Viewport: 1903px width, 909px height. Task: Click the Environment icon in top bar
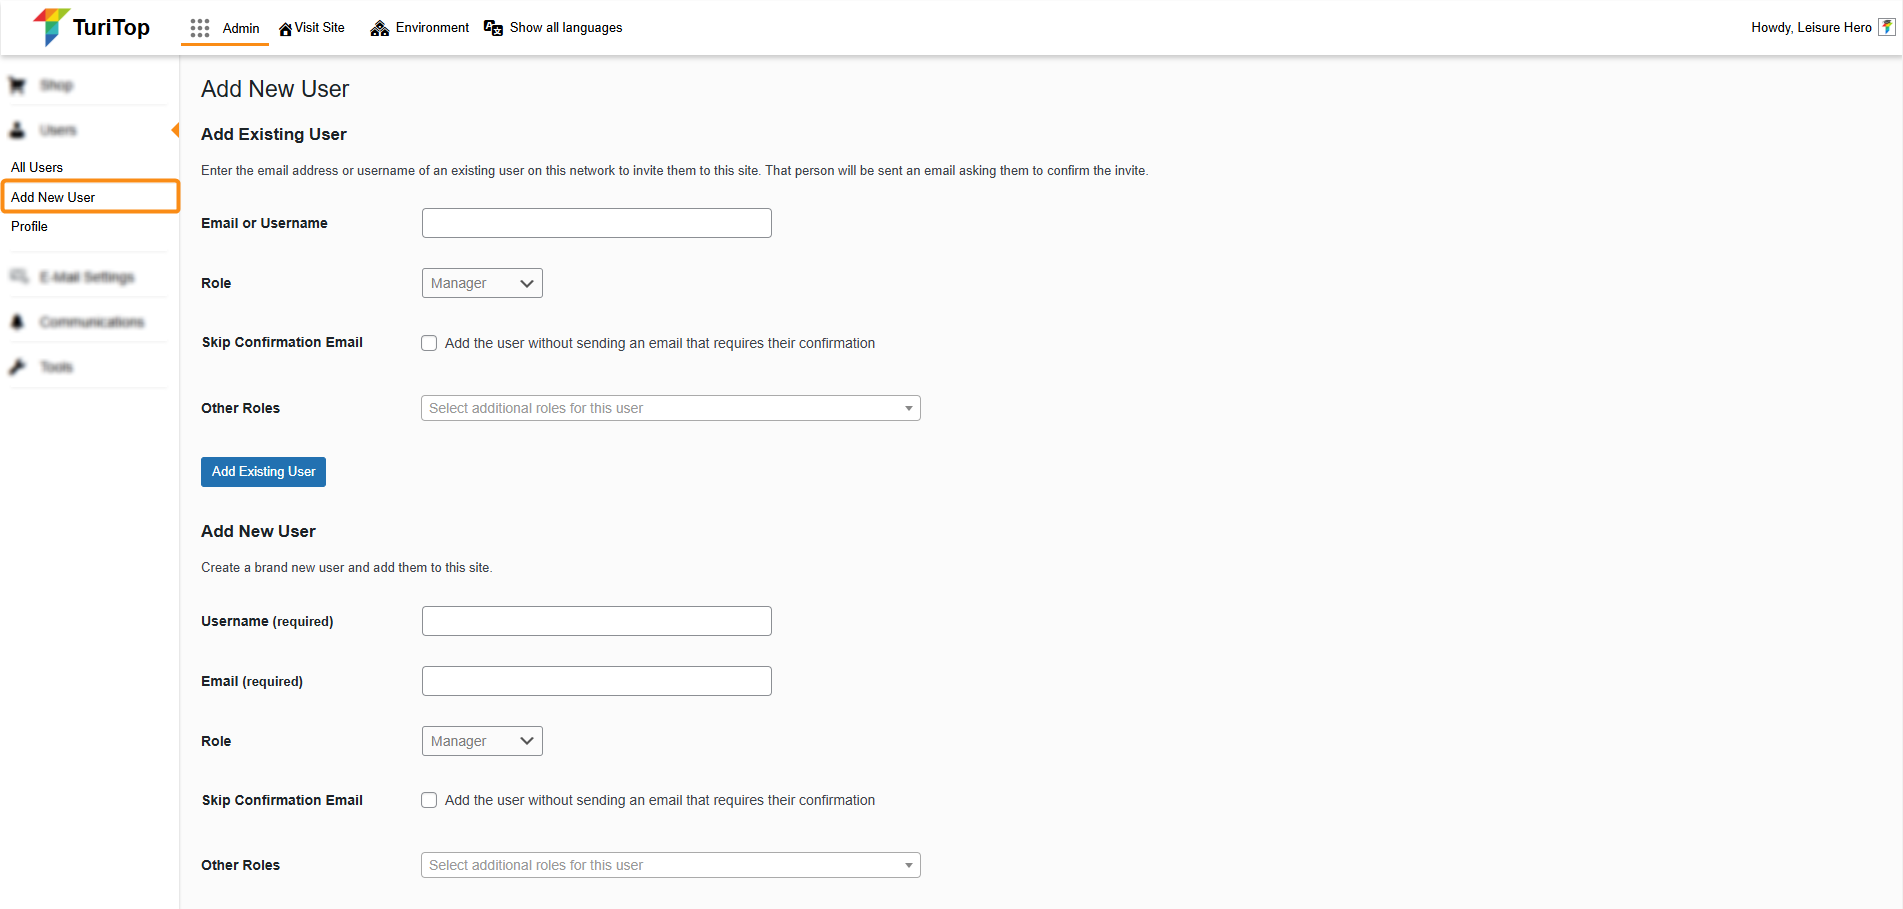point(379,28)
